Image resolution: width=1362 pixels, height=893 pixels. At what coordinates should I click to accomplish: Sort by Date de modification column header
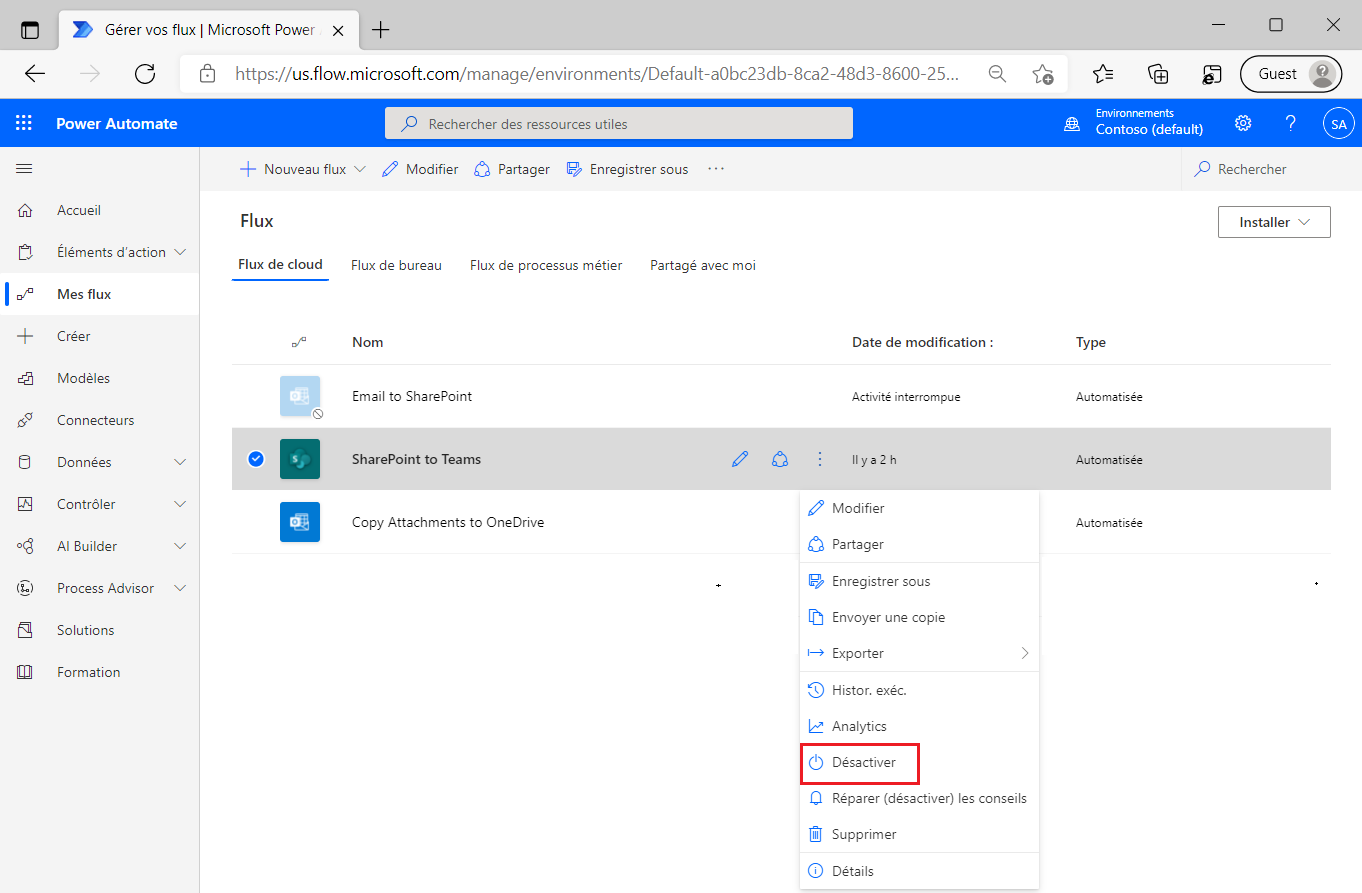pos(922,342)
